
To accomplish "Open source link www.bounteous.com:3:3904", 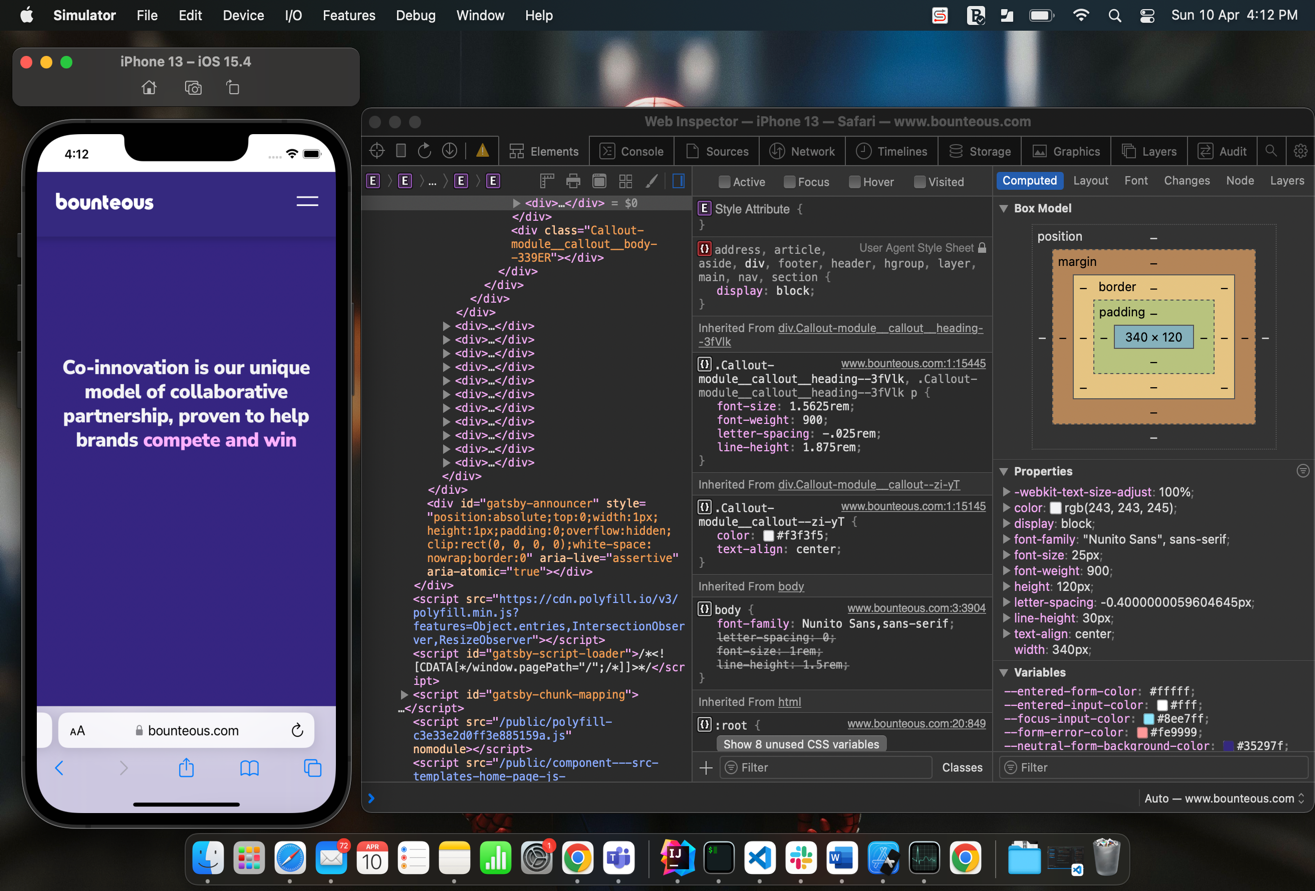I will click(x=916, y=608).
